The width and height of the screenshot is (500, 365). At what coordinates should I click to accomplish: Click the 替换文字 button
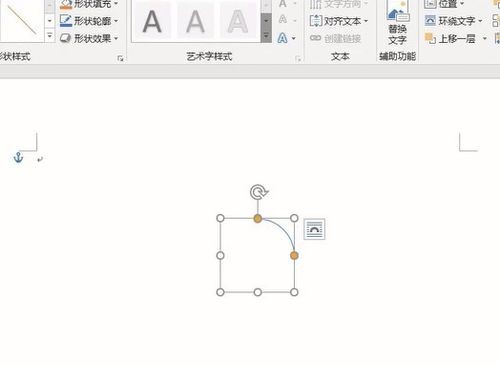pos(397,23)
